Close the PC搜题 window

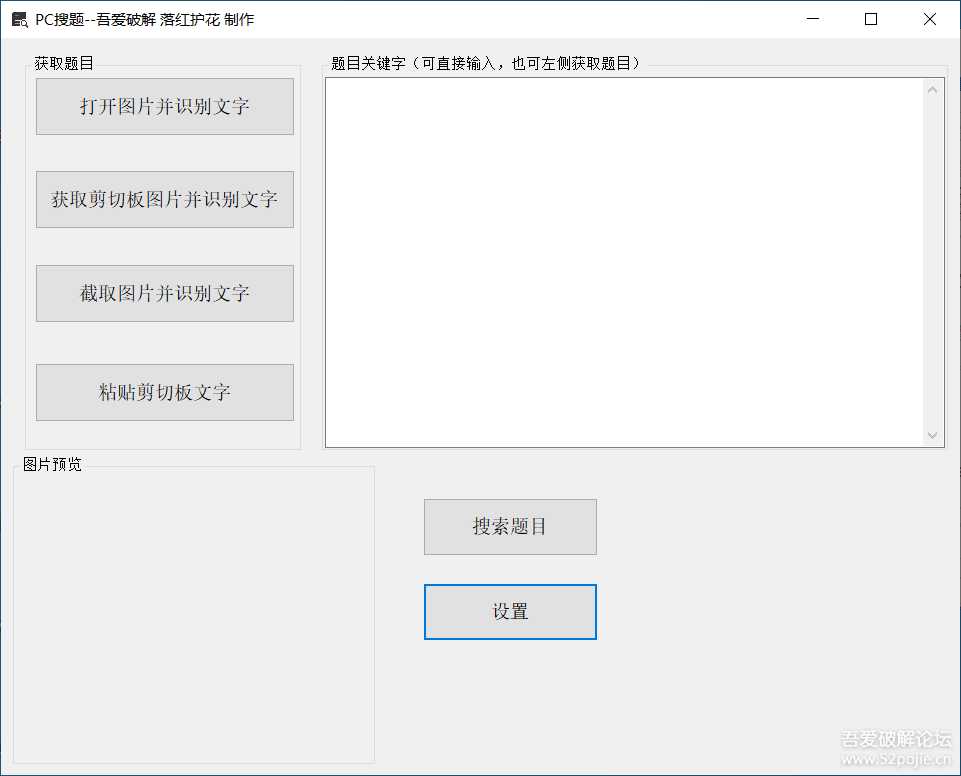[x=930, y=19]
